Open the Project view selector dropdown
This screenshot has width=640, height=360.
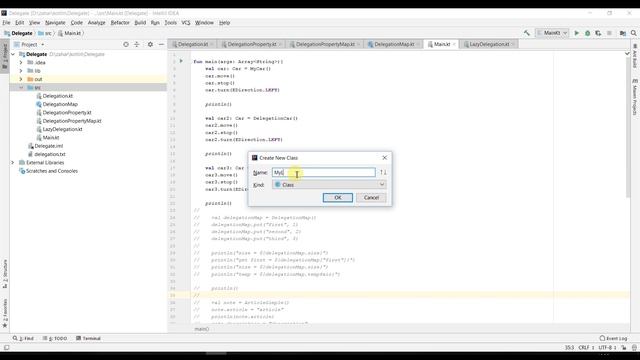(x=29, y=44)
